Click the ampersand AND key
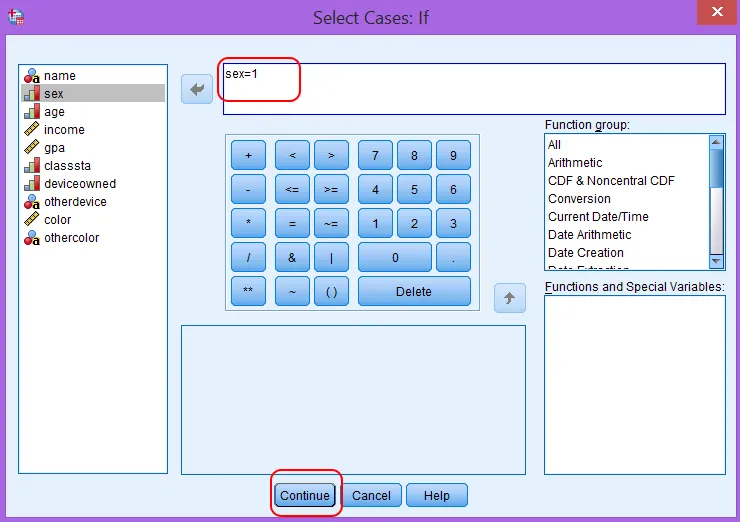Image resolution: width=740 pixels, height=522 pixels. 292,257
